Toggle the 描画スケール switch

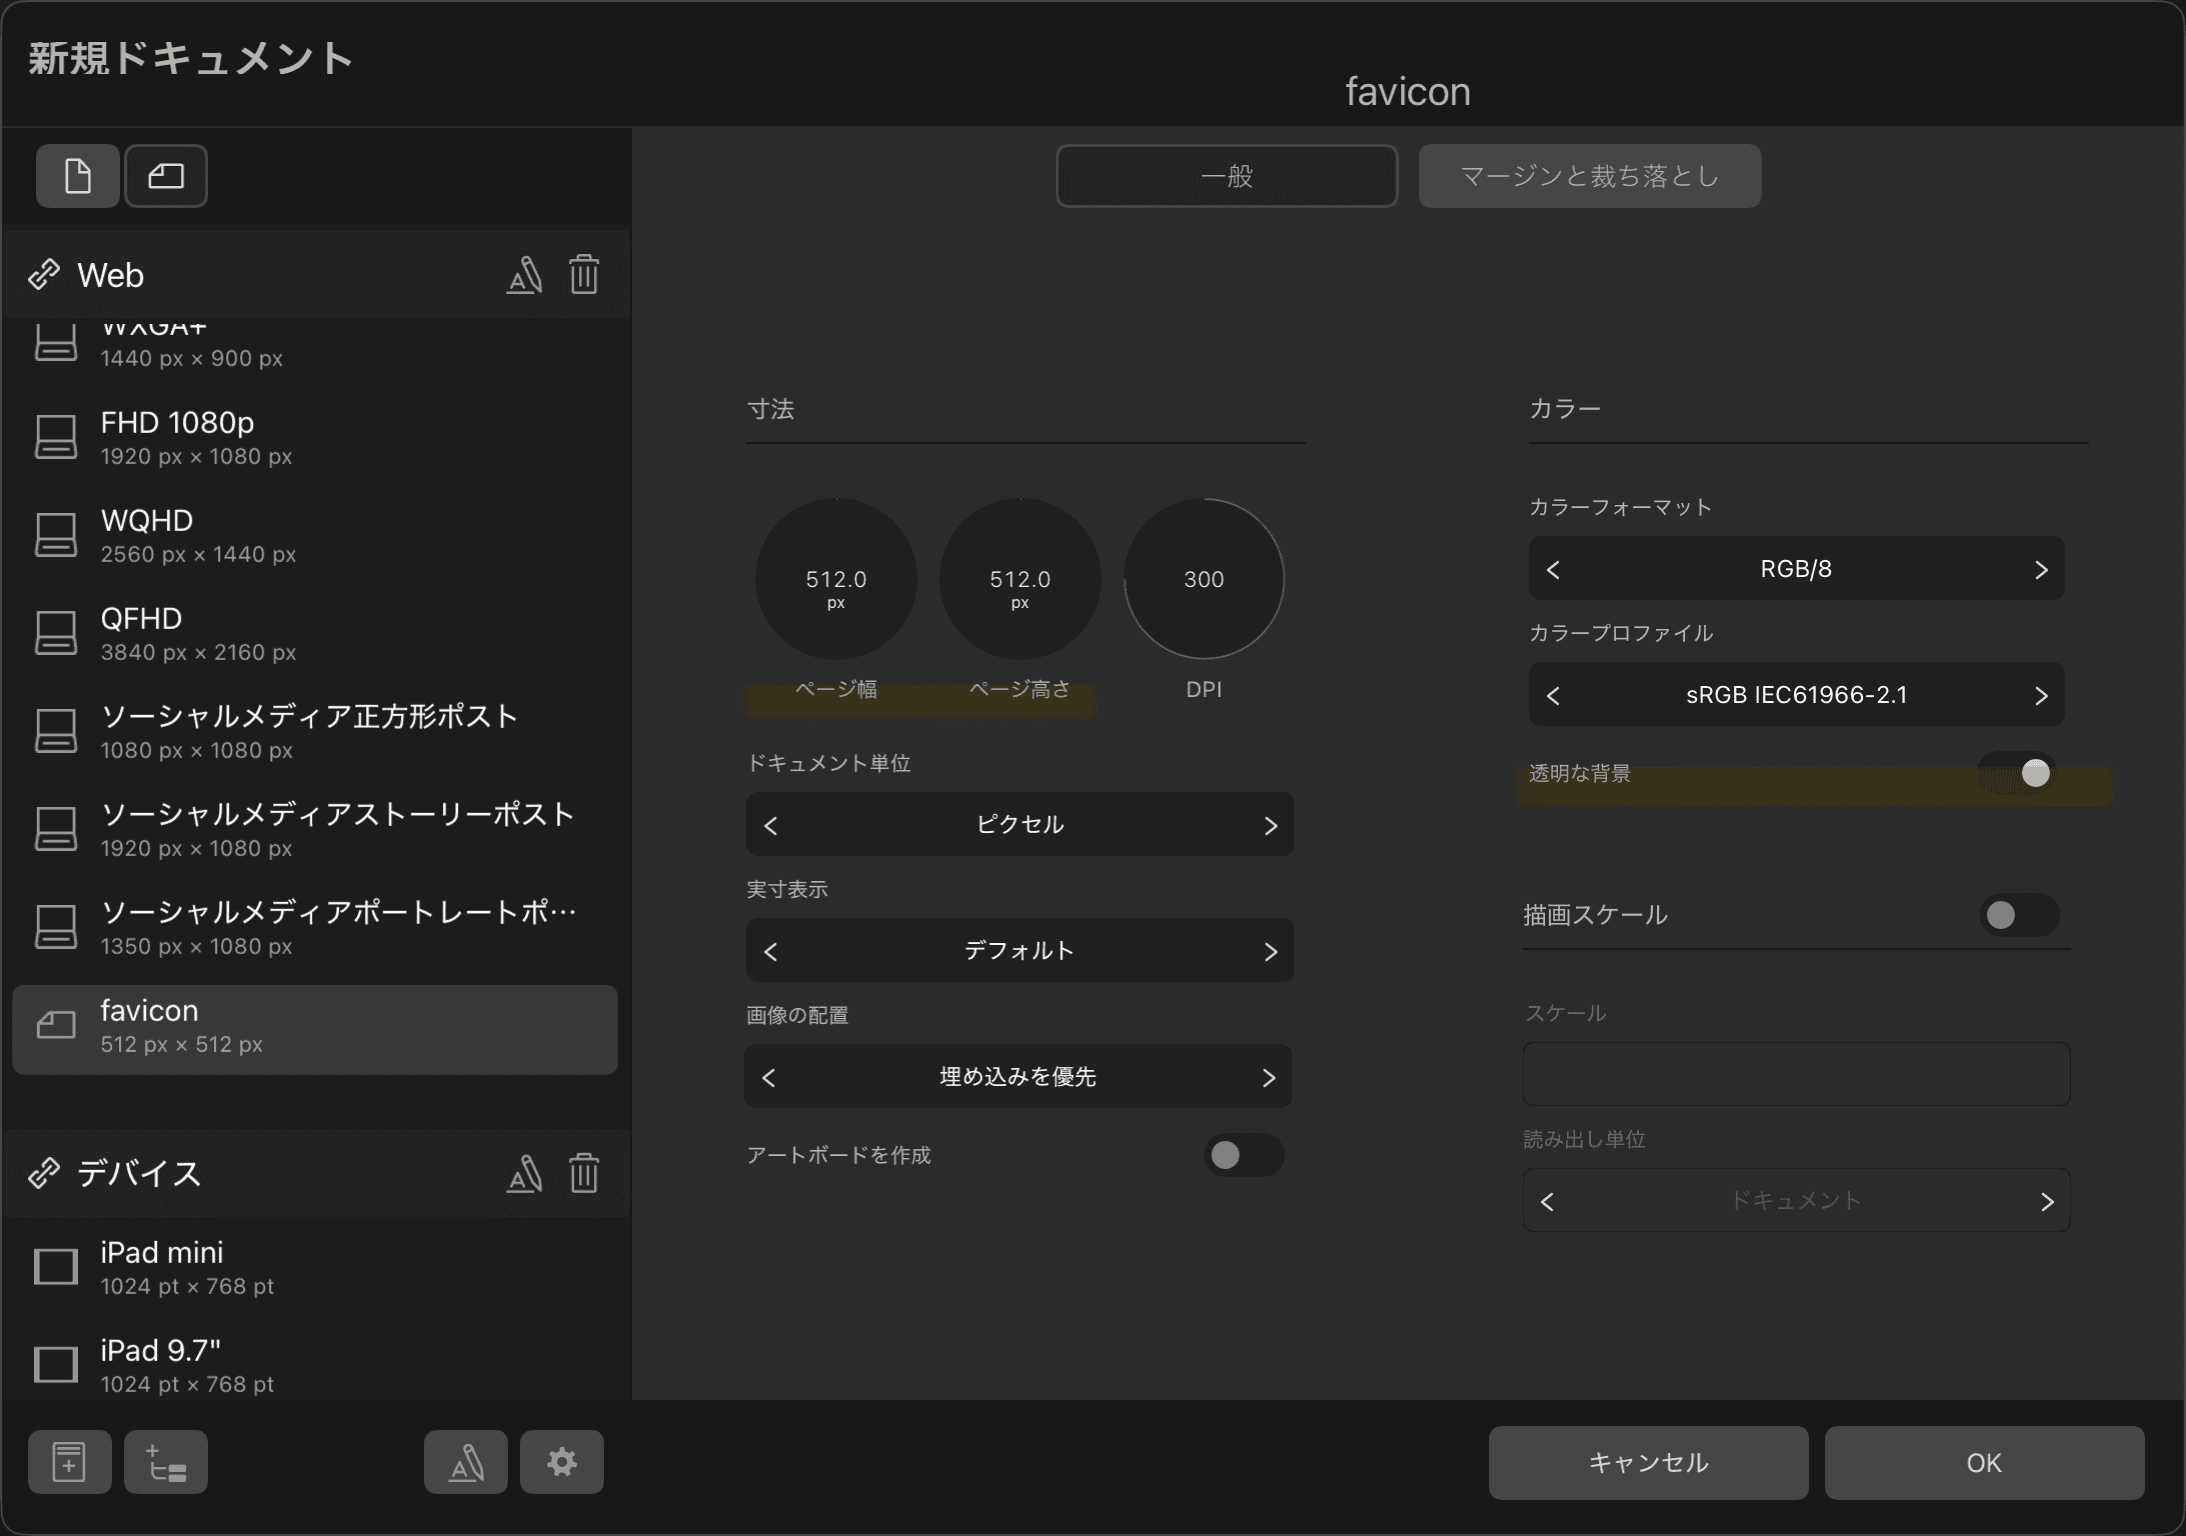[x=2018, y=915]
